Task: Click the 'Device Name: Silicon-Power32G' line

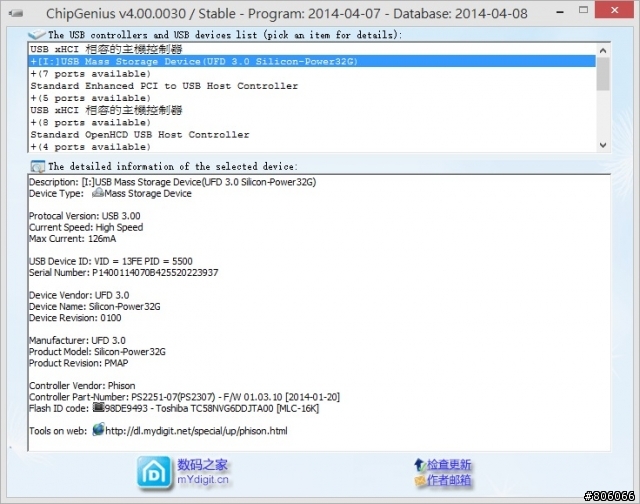Action: point(95,306)
